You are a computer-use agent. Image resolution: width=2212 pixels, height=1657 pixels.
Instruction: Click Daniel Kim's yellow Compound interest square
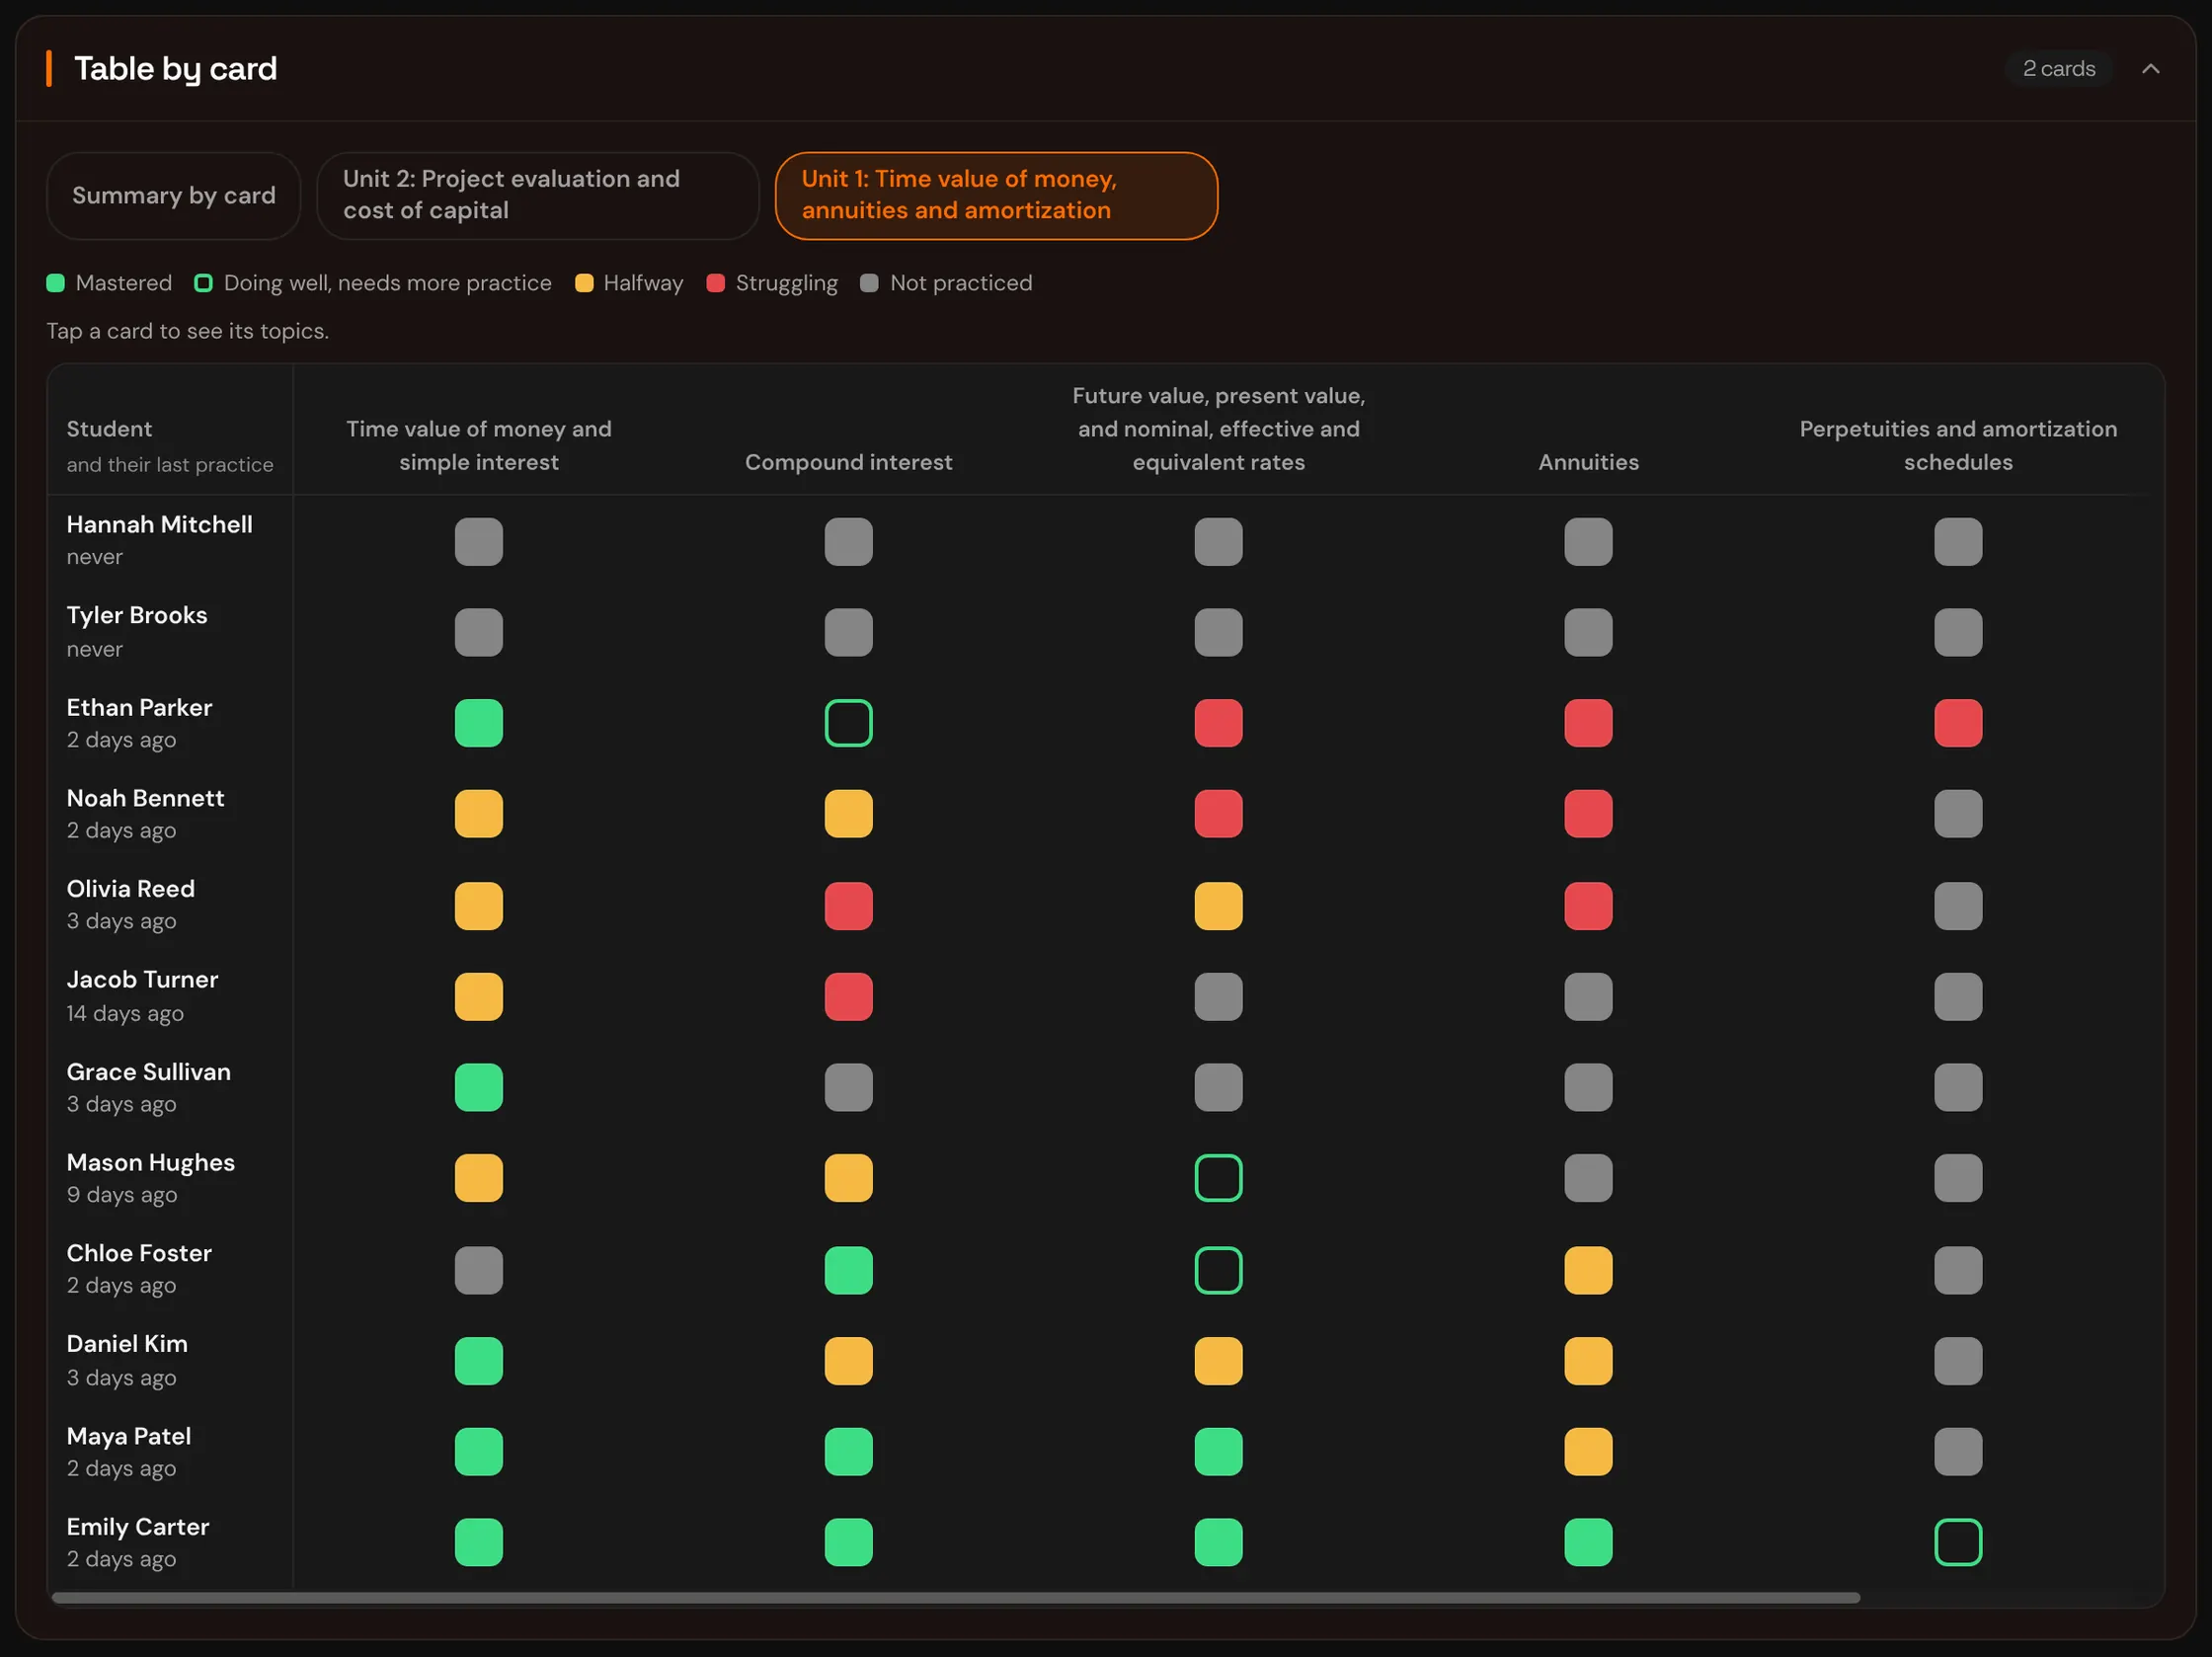(848, 1361)
